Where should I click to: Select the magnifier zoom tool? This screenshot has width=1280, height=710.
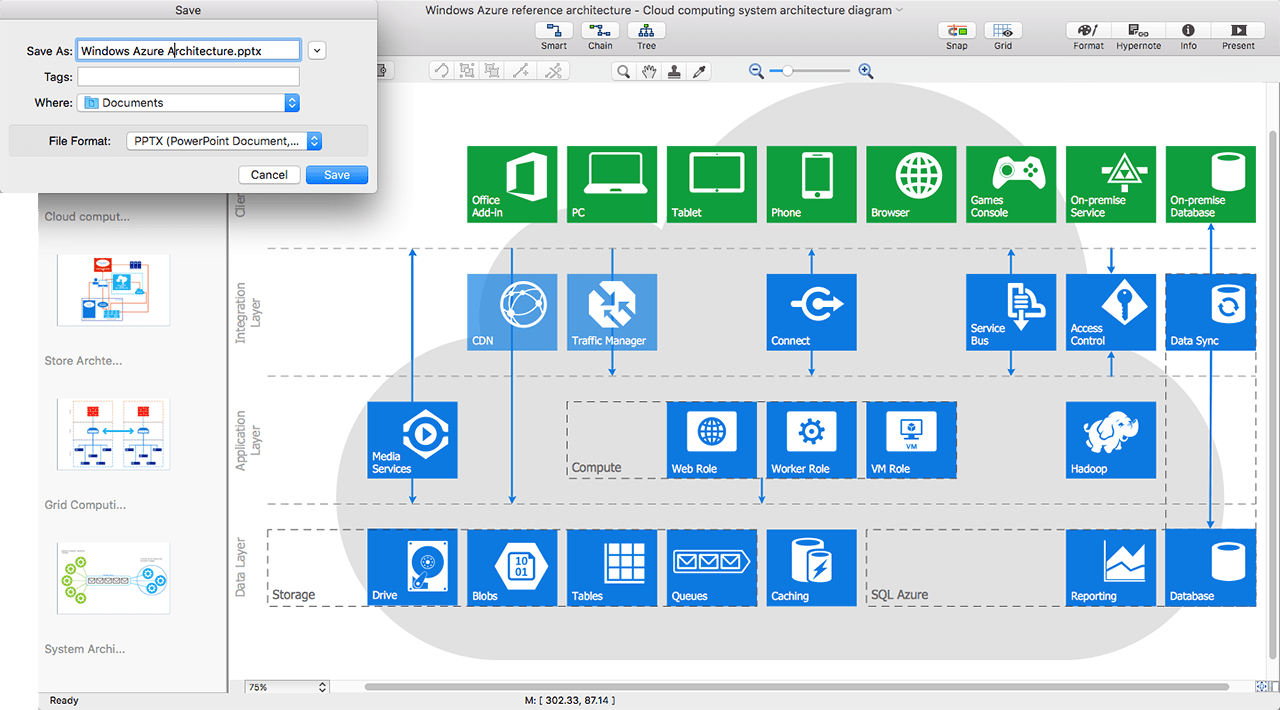624,71
